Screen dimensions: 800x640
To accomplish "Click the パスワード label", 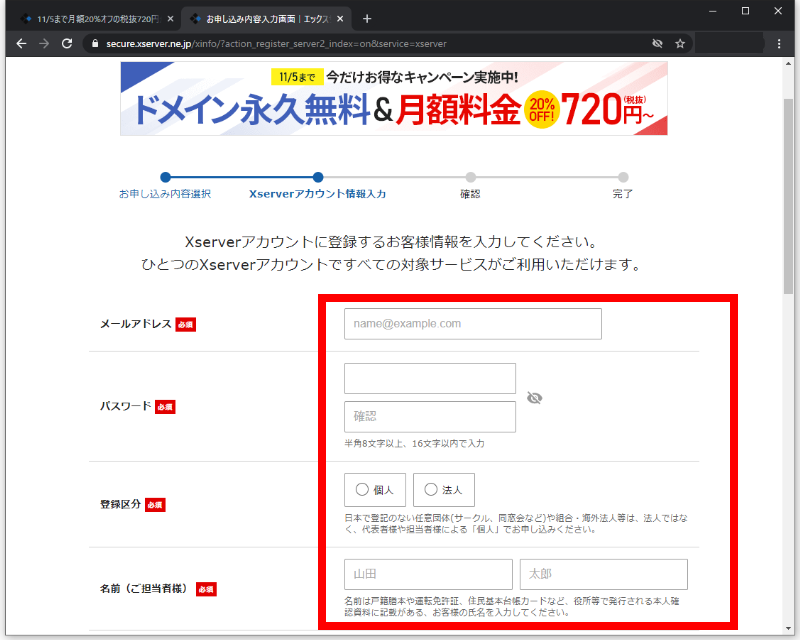I will coord(126,406).
